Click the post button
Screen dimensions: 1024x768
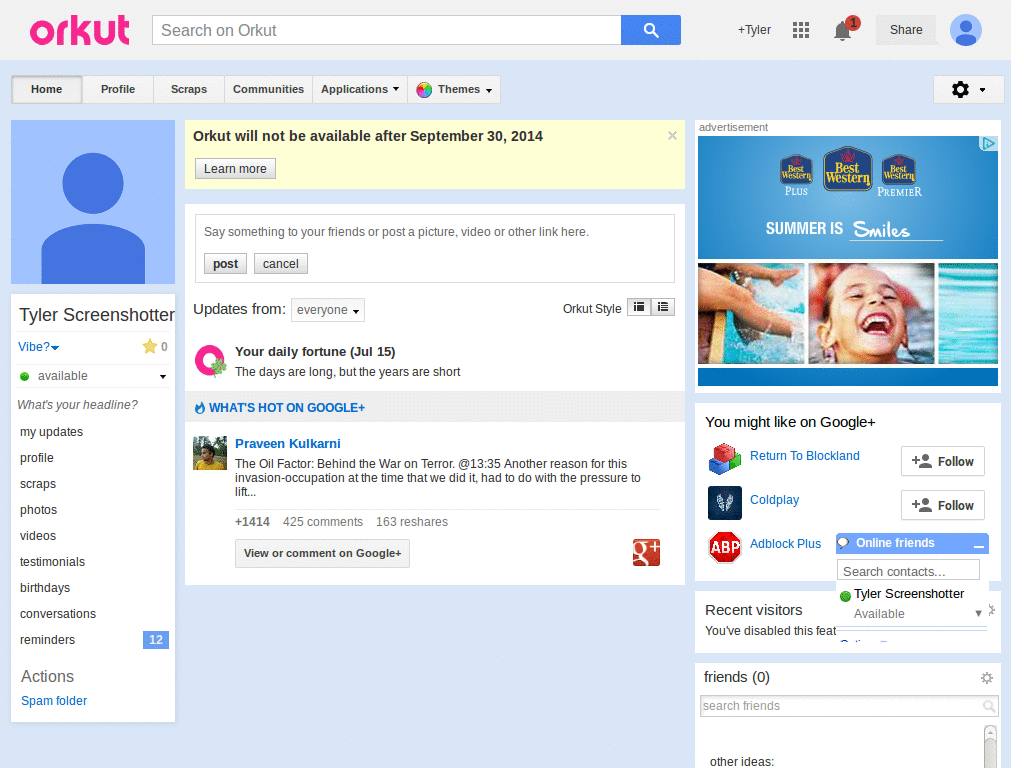pyautogui.click(x=225, y=264)
